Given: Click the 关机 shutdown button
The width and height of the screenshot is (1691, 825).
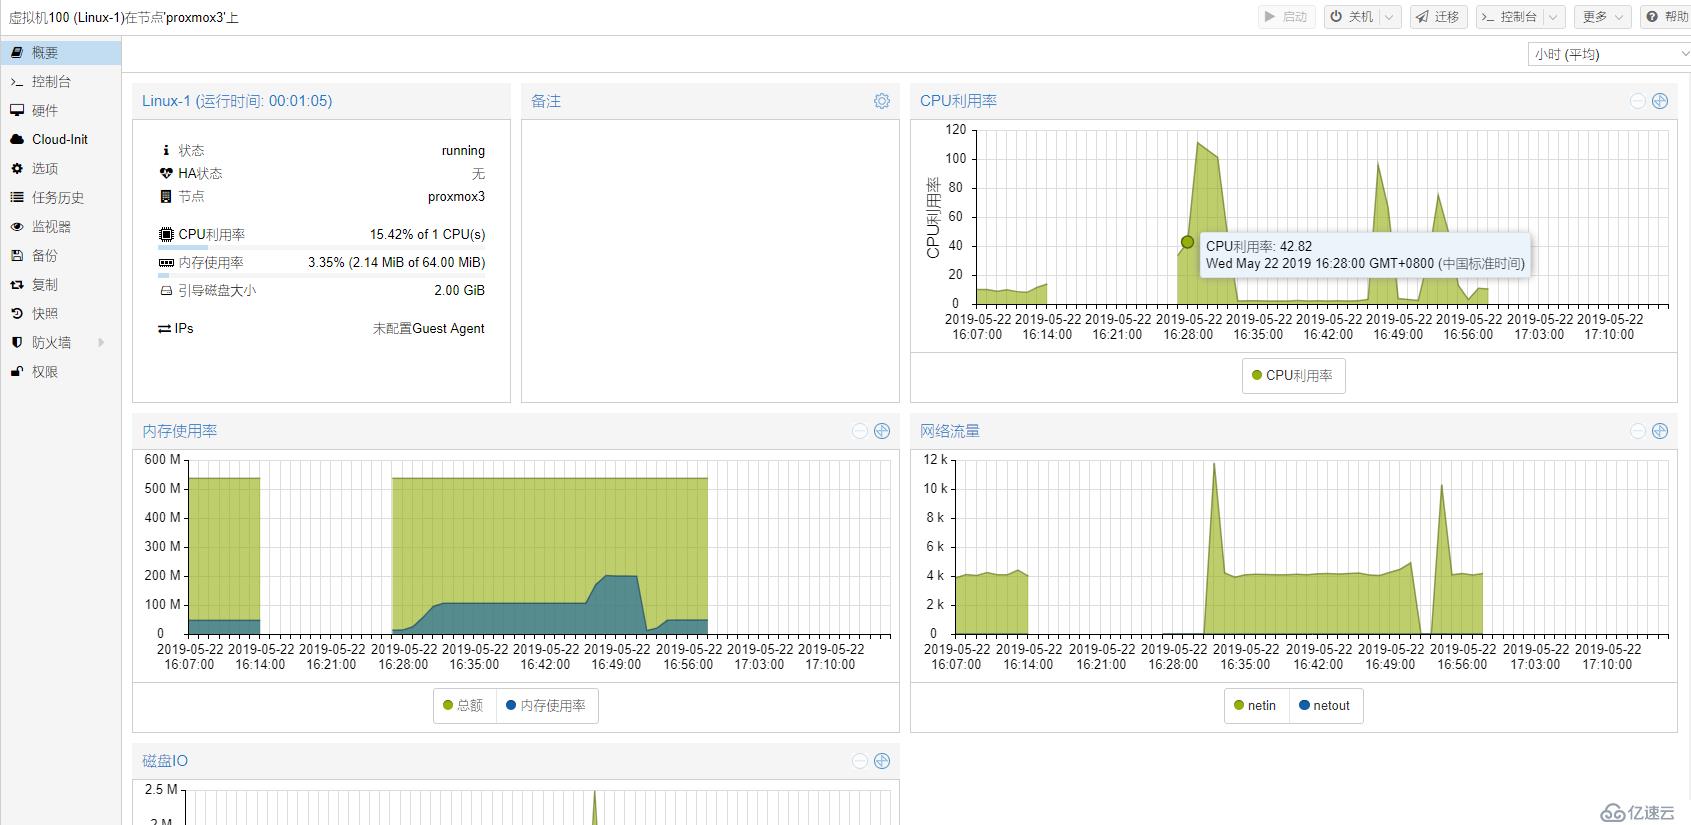Looking at the screenshot, I should click(1352, 16).
